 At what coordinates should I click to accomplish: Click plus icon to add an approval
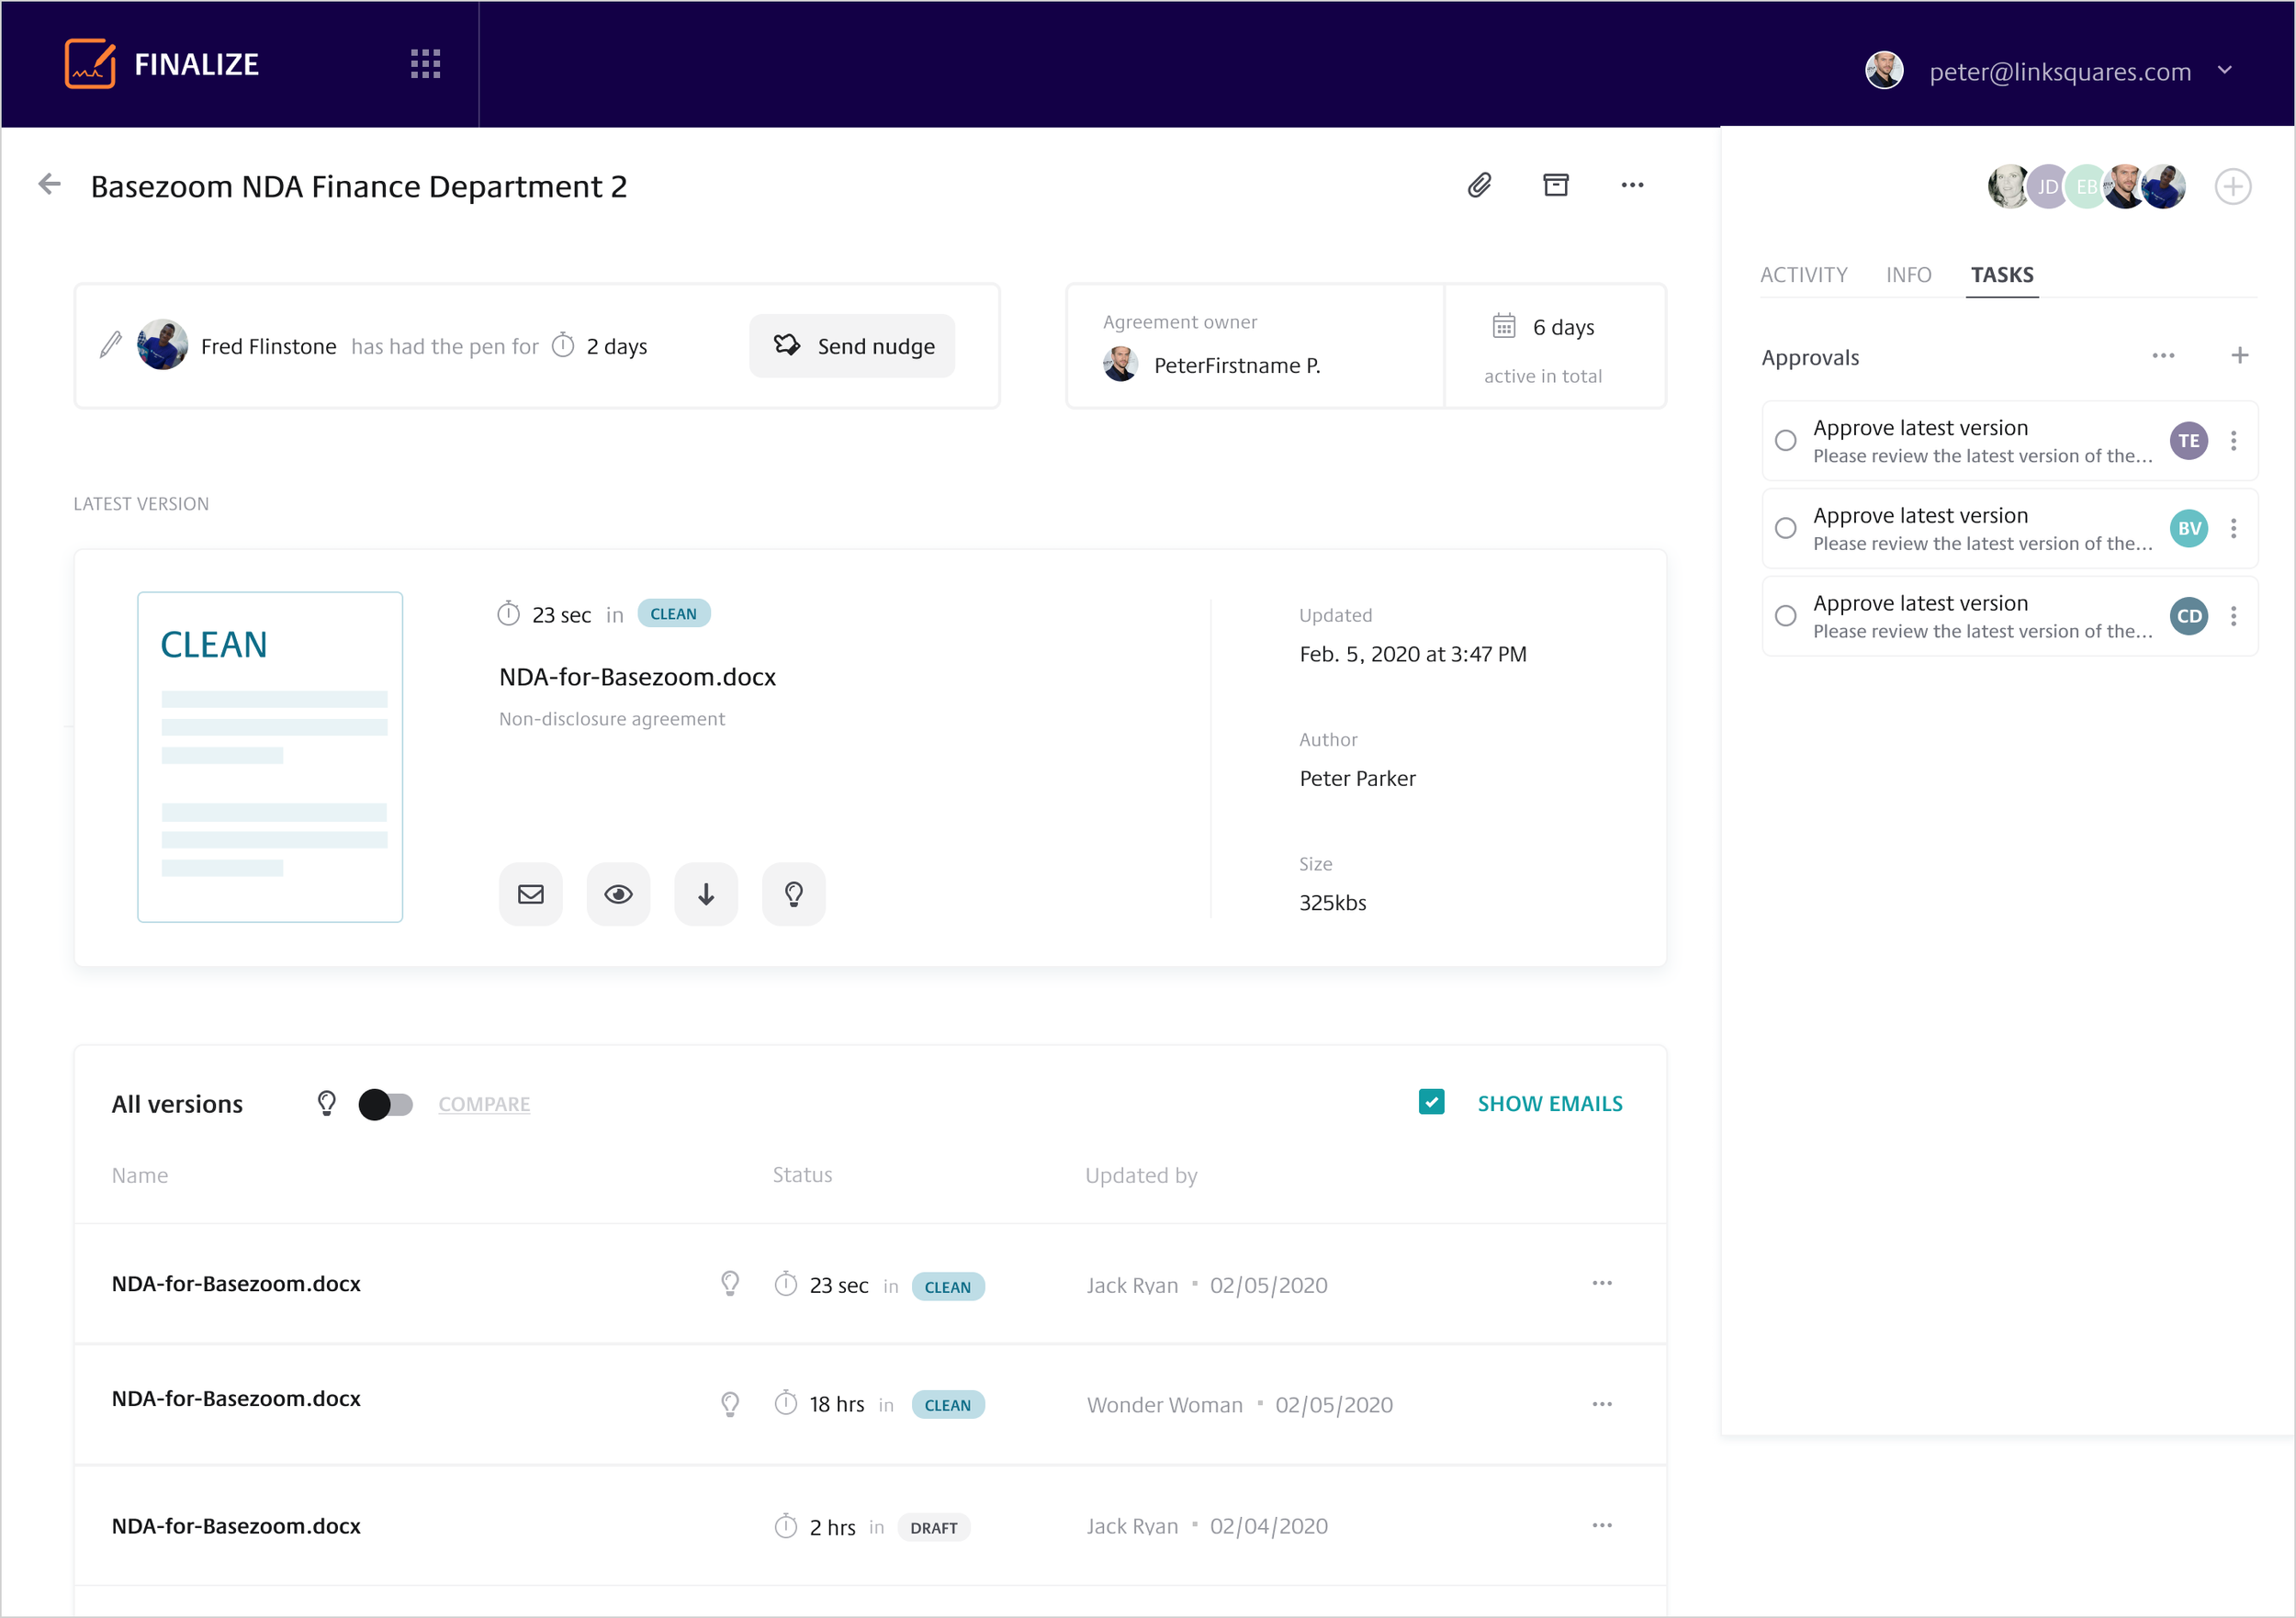click(2239, 356)
